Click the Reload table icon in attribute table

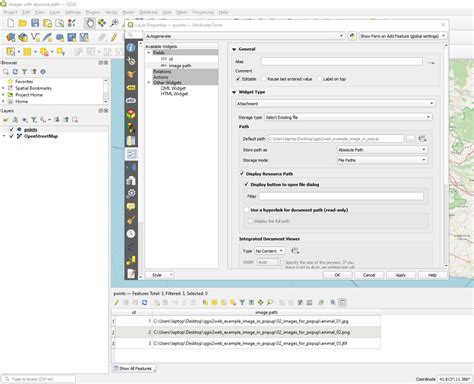(144, 302)
